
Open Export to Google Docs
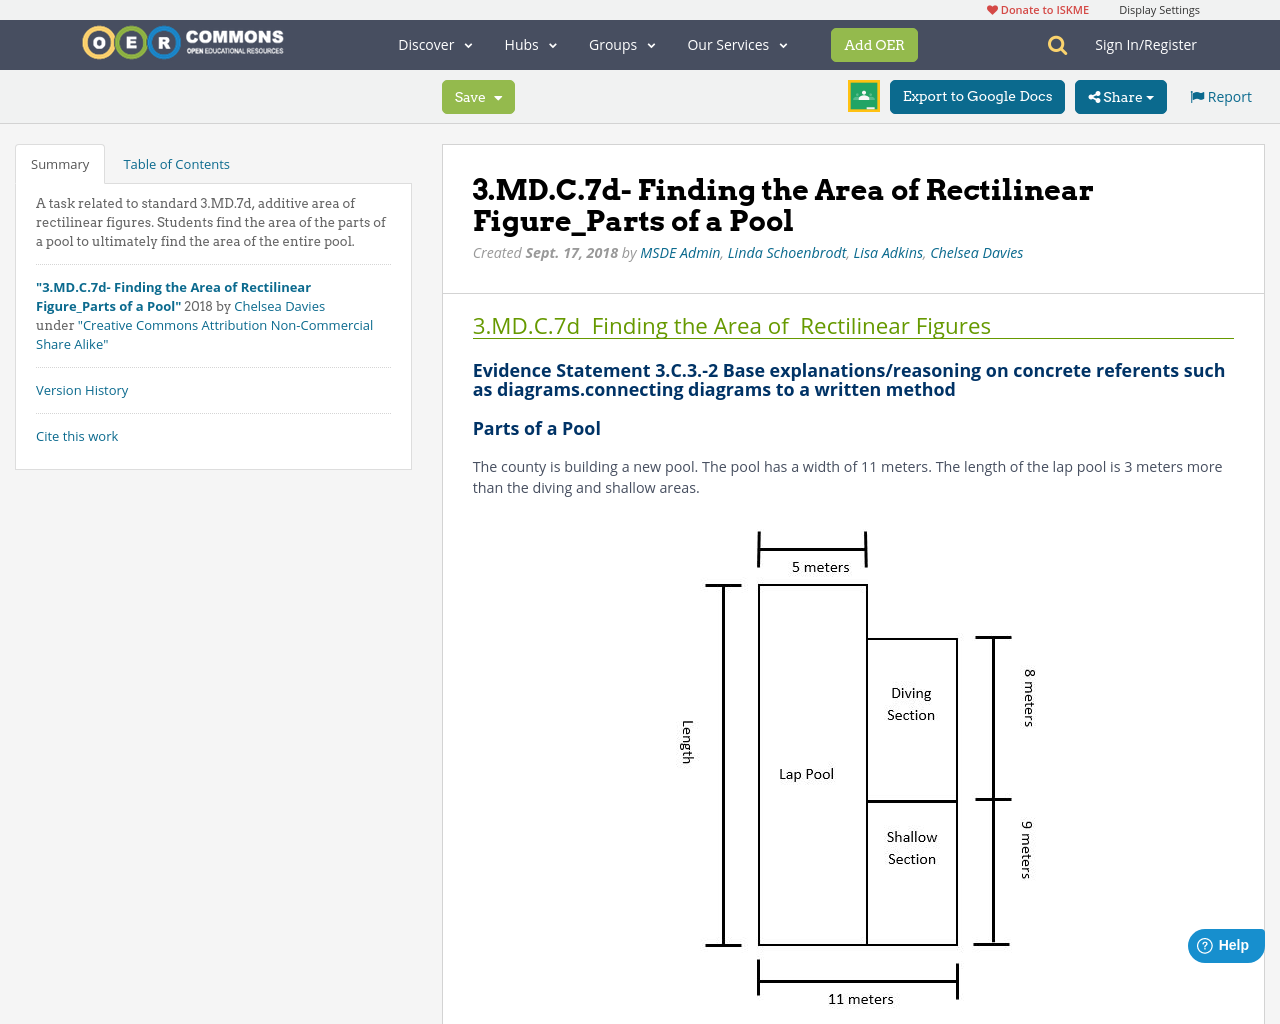click(x=977, y=96)
